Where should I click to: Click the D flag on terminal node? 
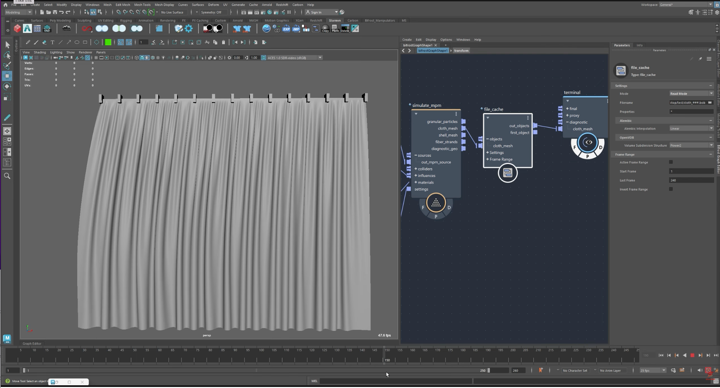[x=600, y=148]
